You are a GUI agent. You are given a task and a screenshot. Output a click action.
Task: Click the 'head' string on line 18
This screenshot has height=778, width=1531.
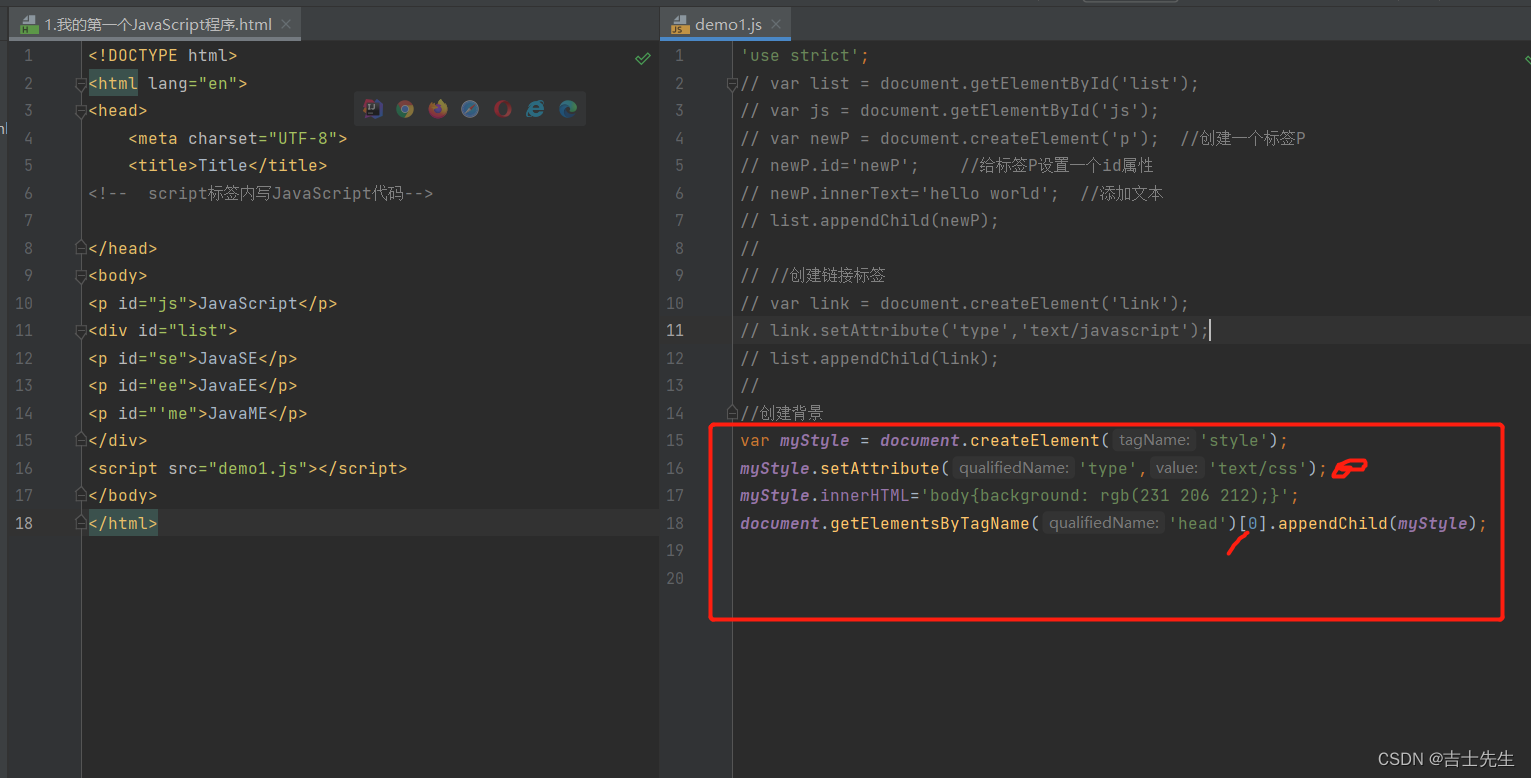point(1199,523)
